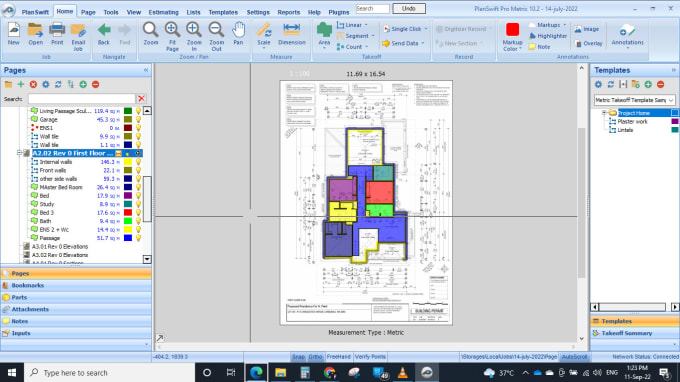Collapse the Project Home template node
This screenshot has height=382, width=680.
604,113
